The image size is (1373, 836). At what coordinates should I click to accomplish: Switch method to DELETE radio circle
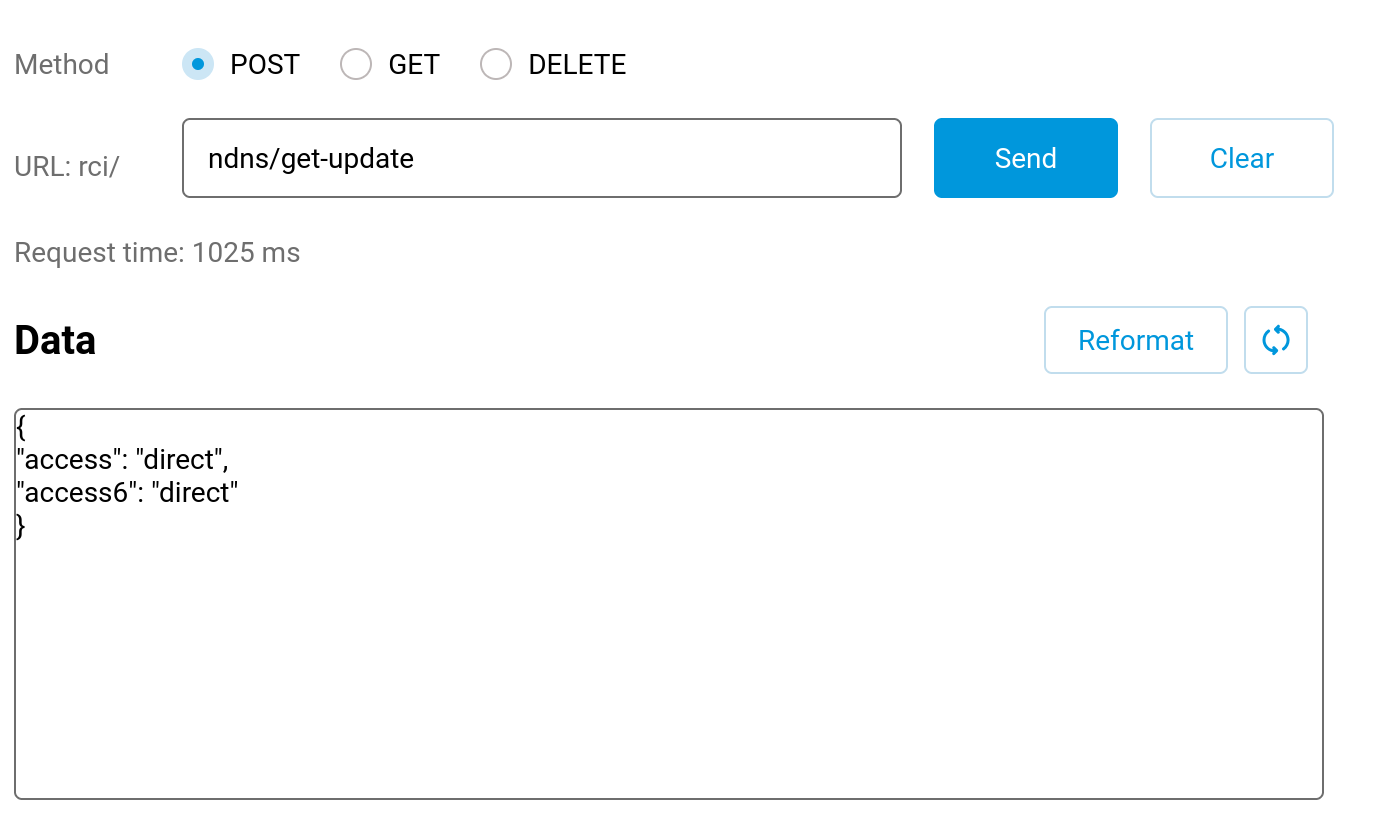click(x=496, y=64)
